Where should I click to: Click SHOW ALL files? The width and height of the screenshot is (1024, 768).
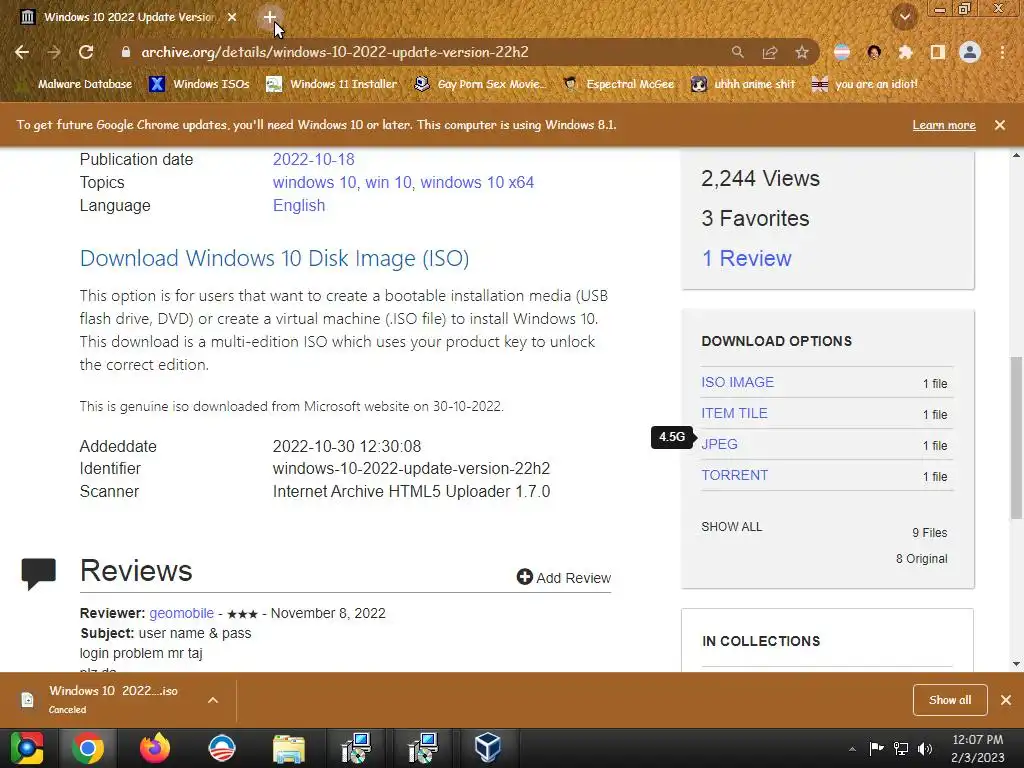click(x=731, y=527)
